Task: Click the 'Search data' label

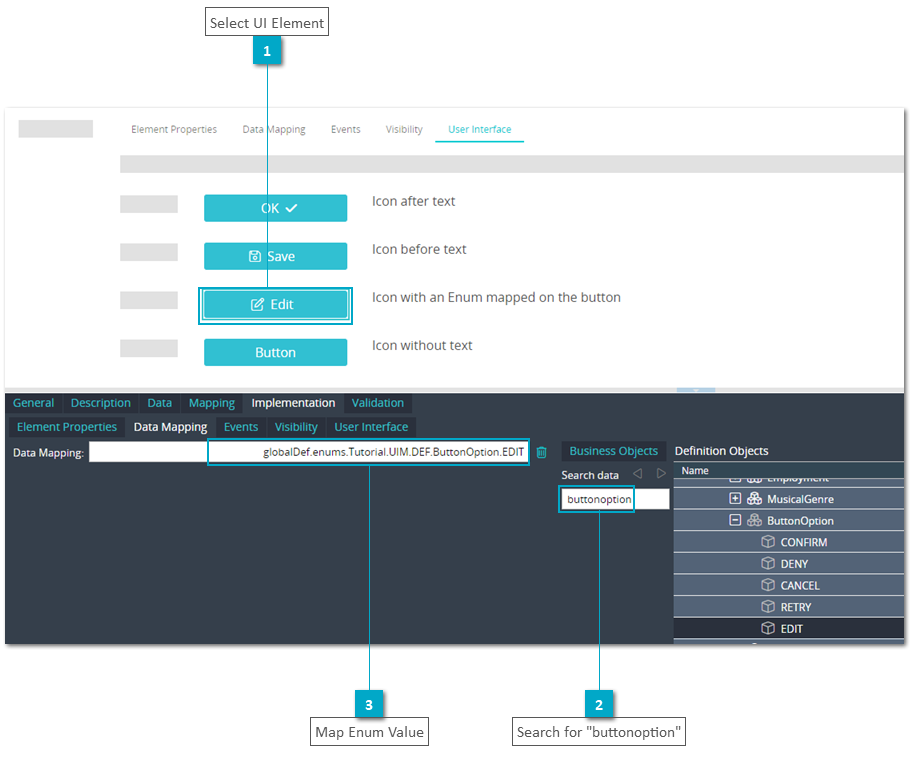Action: tap(589, 475)
